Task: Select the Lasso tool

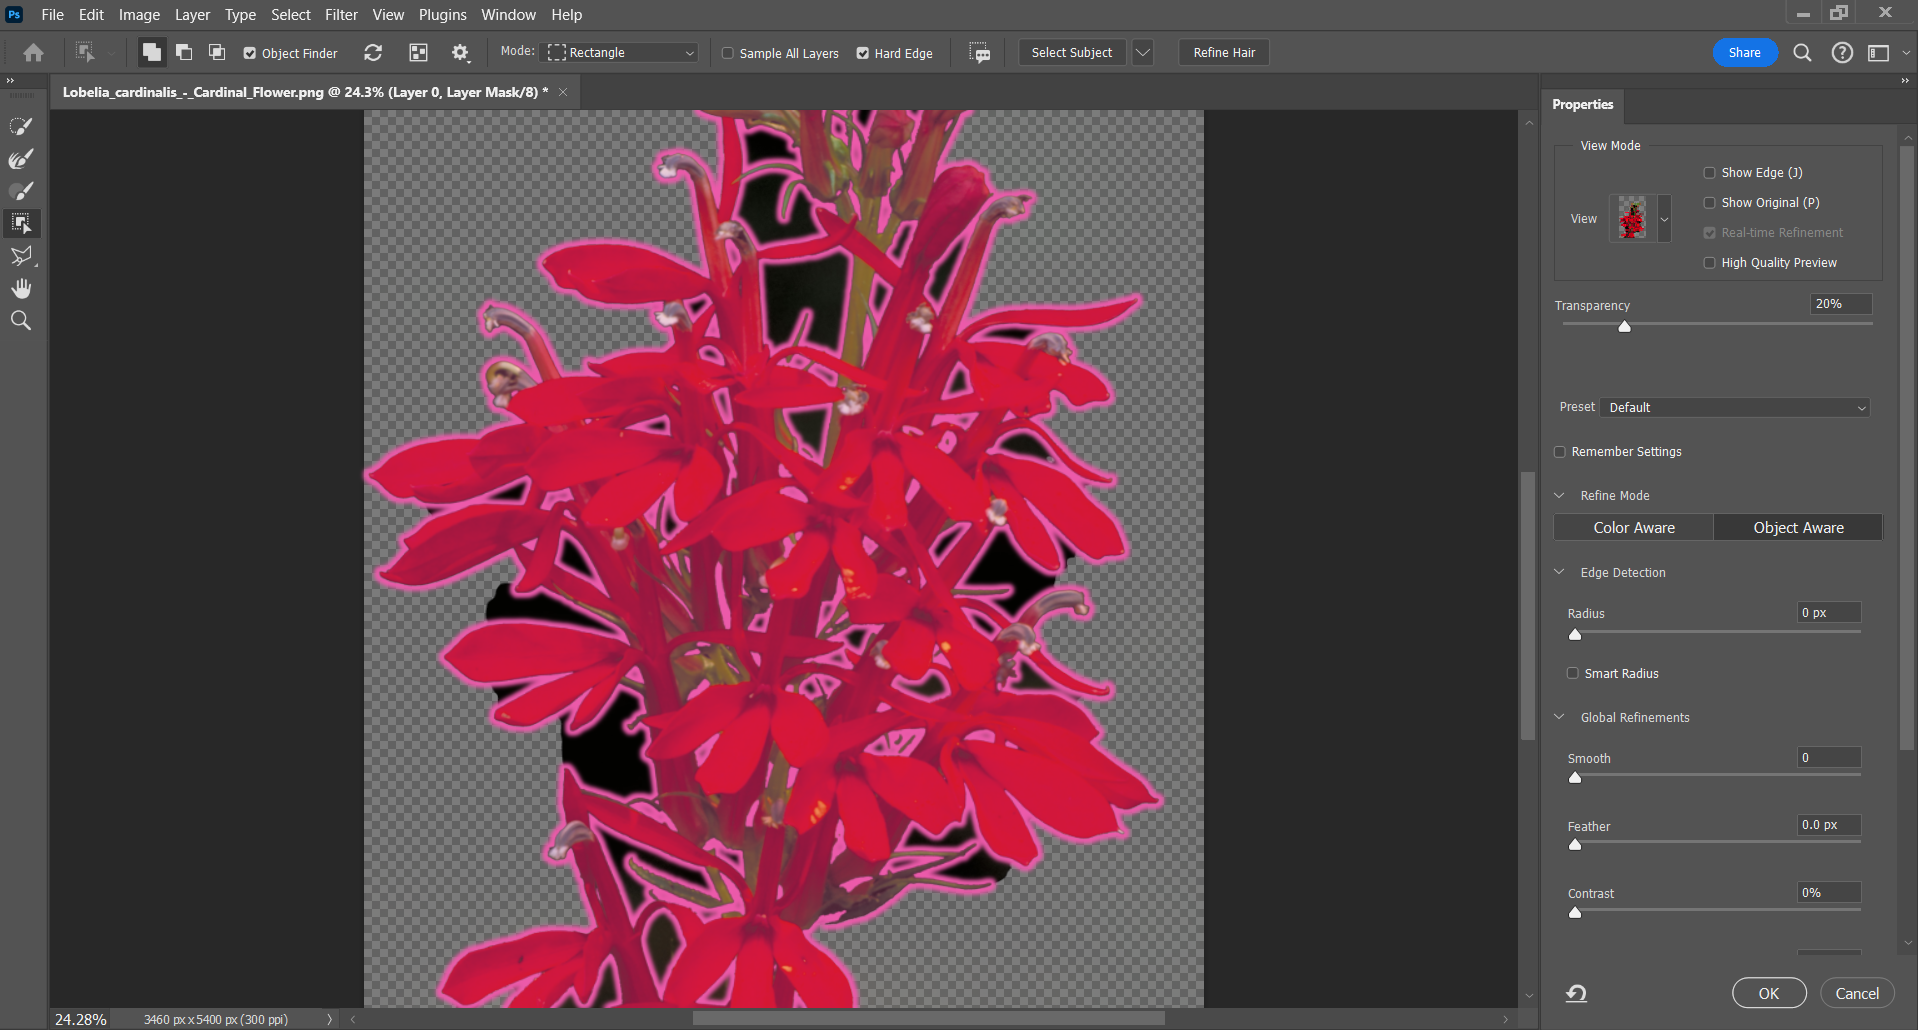Action: (21, 256)
